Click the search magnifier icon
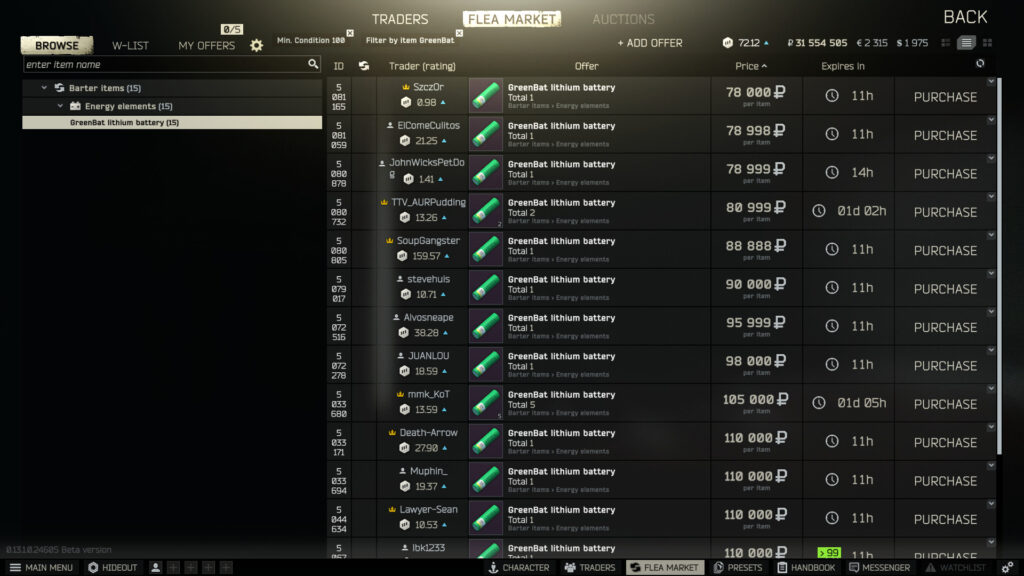 tap(313, 64)
